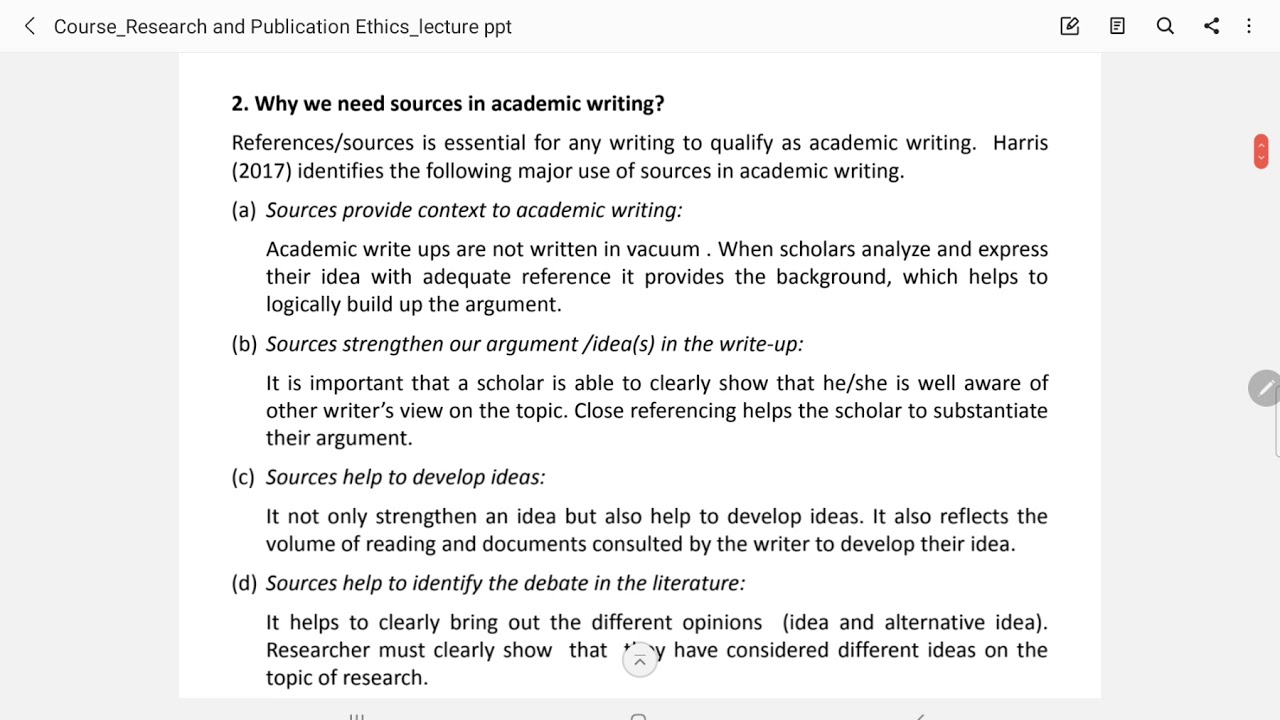The image size is (1280, 720).
Task: Tap the subheading 'Sources provide context to academic writing'
Action: click(474, 210)
